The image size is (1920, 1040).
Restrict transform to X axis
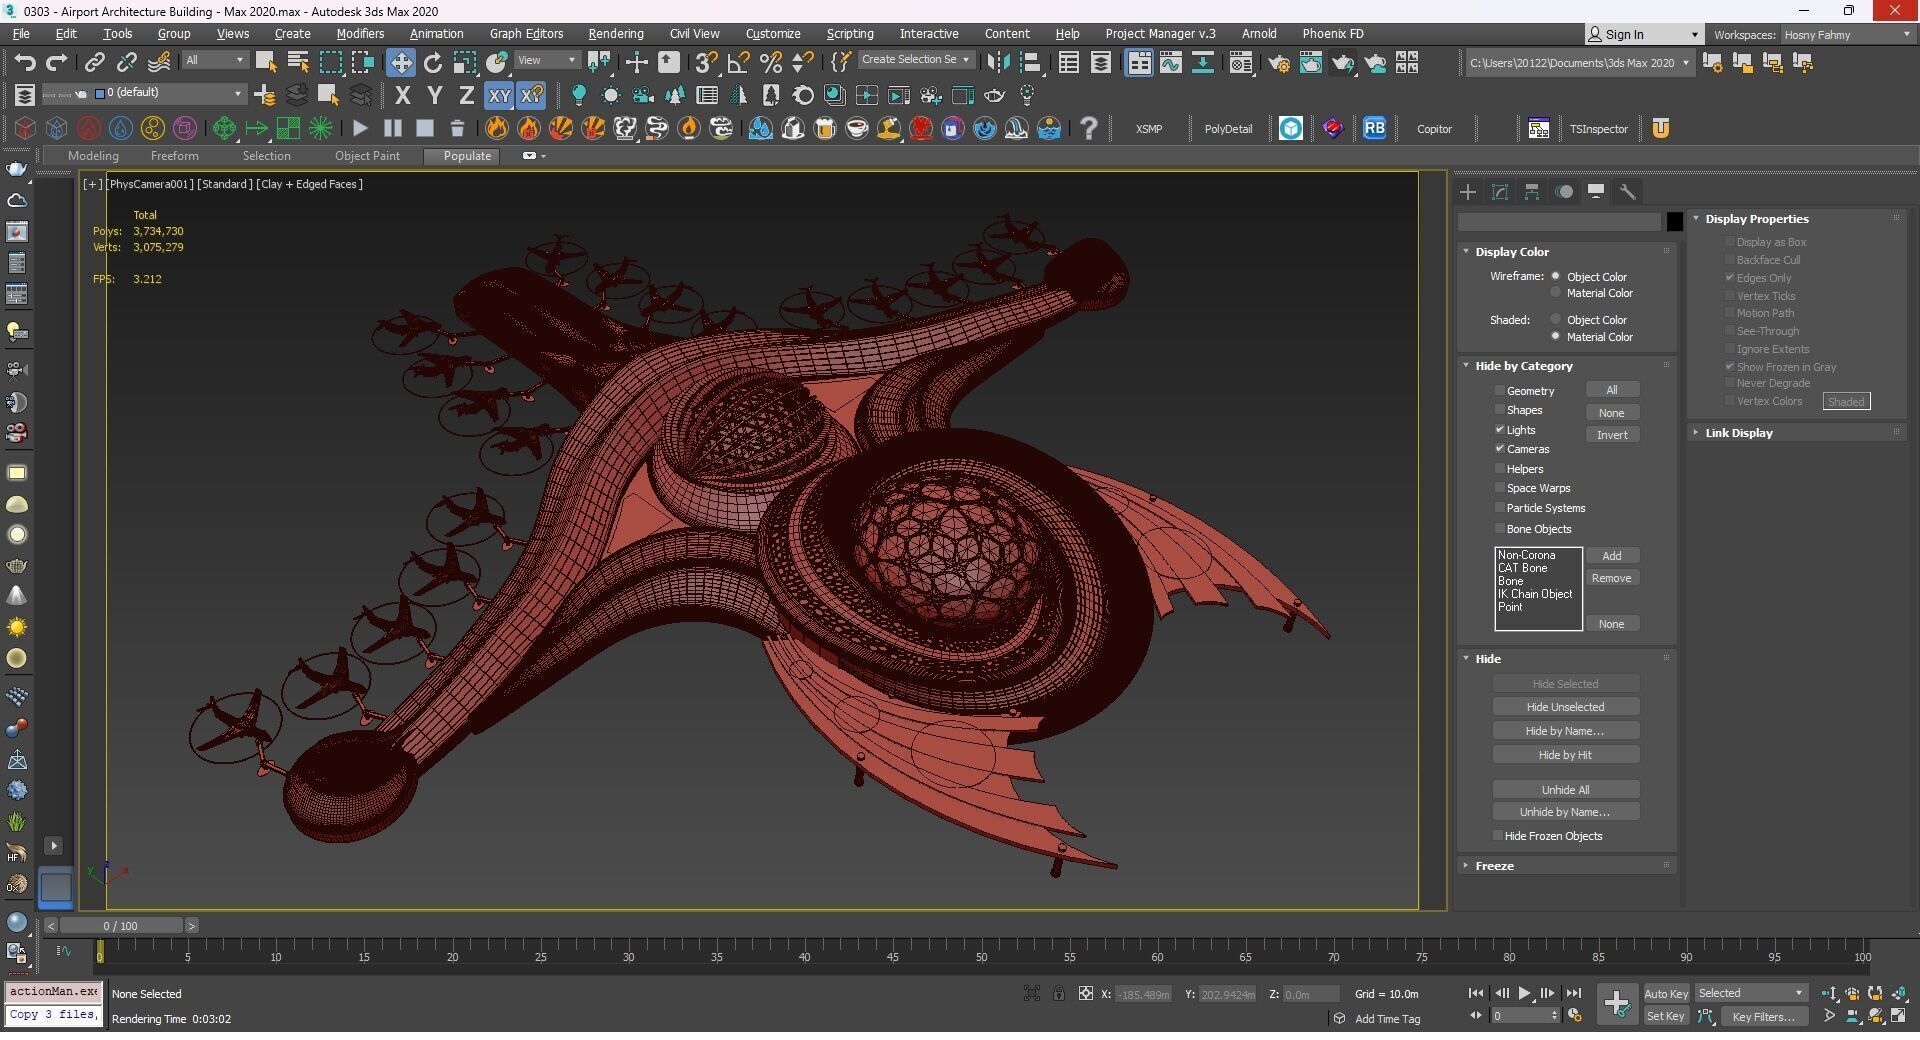click(402, 95)
